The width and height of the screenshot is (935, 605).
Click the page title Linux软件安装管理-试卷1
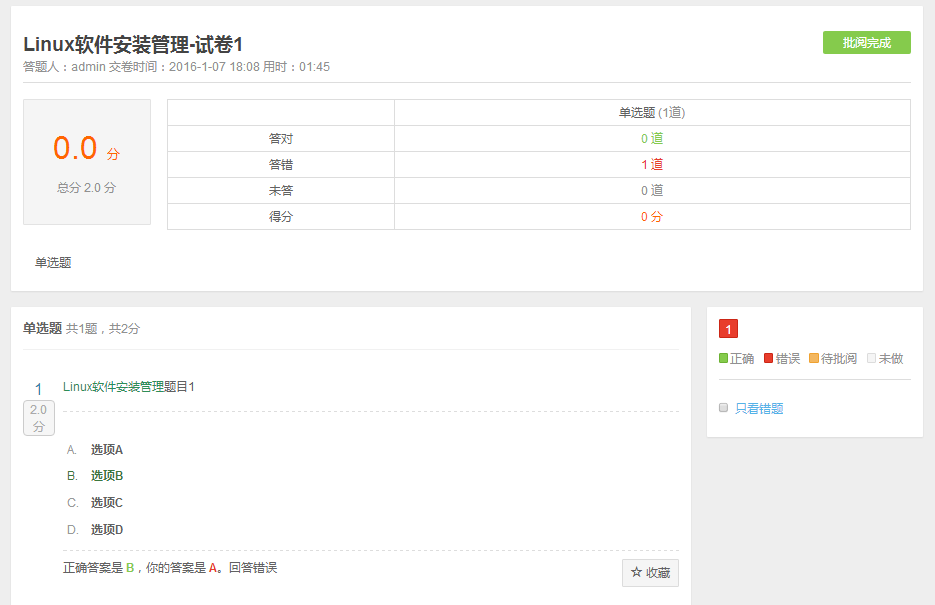tap(133, 45)
